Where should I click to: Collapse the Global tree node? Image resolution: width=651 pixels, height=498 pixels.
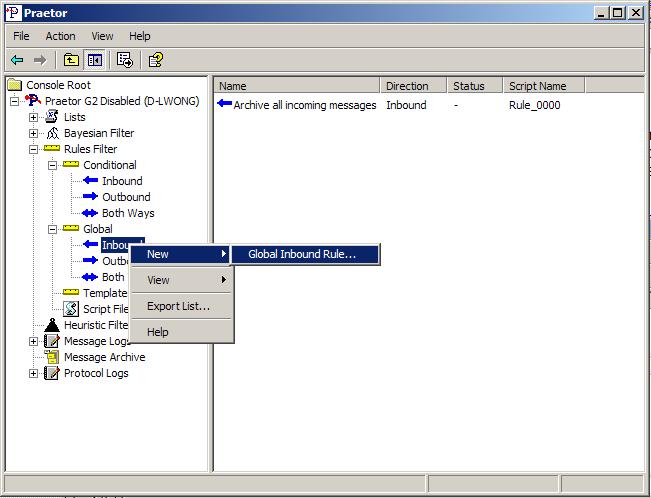pos(53,229)
